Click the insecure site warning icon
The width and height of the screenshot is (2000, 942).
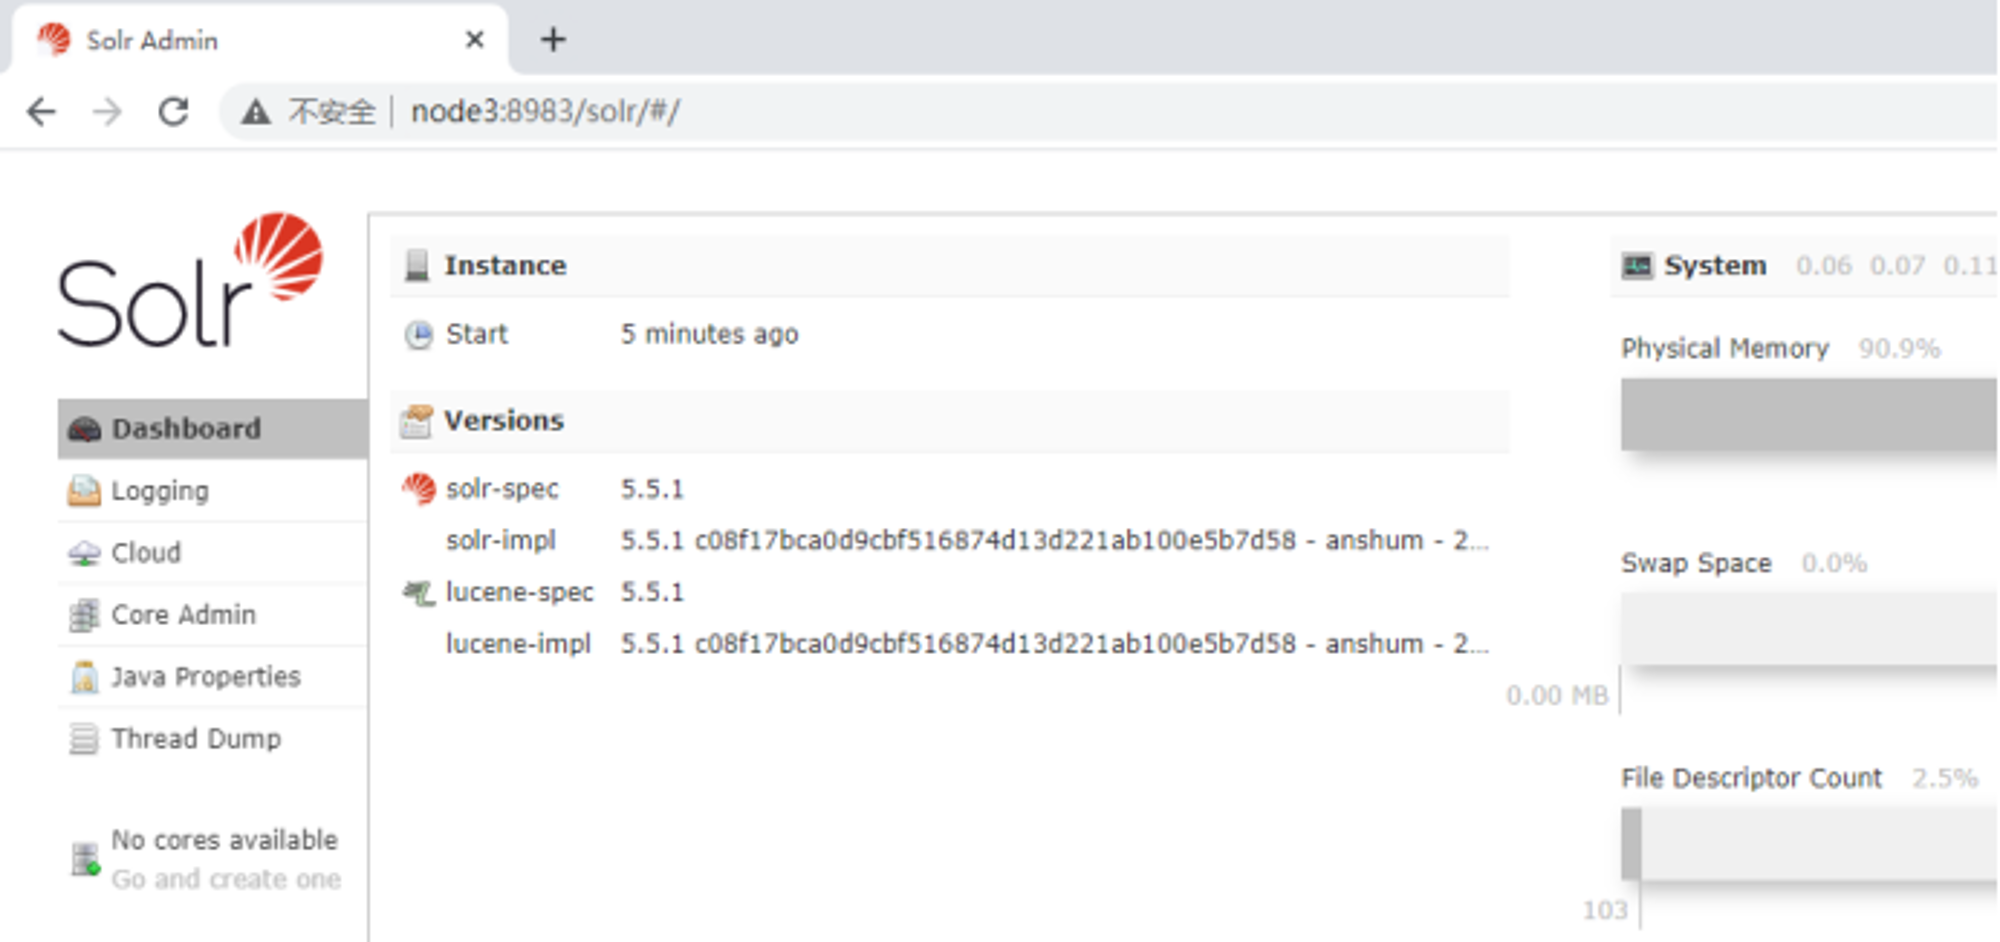[256, 112]
